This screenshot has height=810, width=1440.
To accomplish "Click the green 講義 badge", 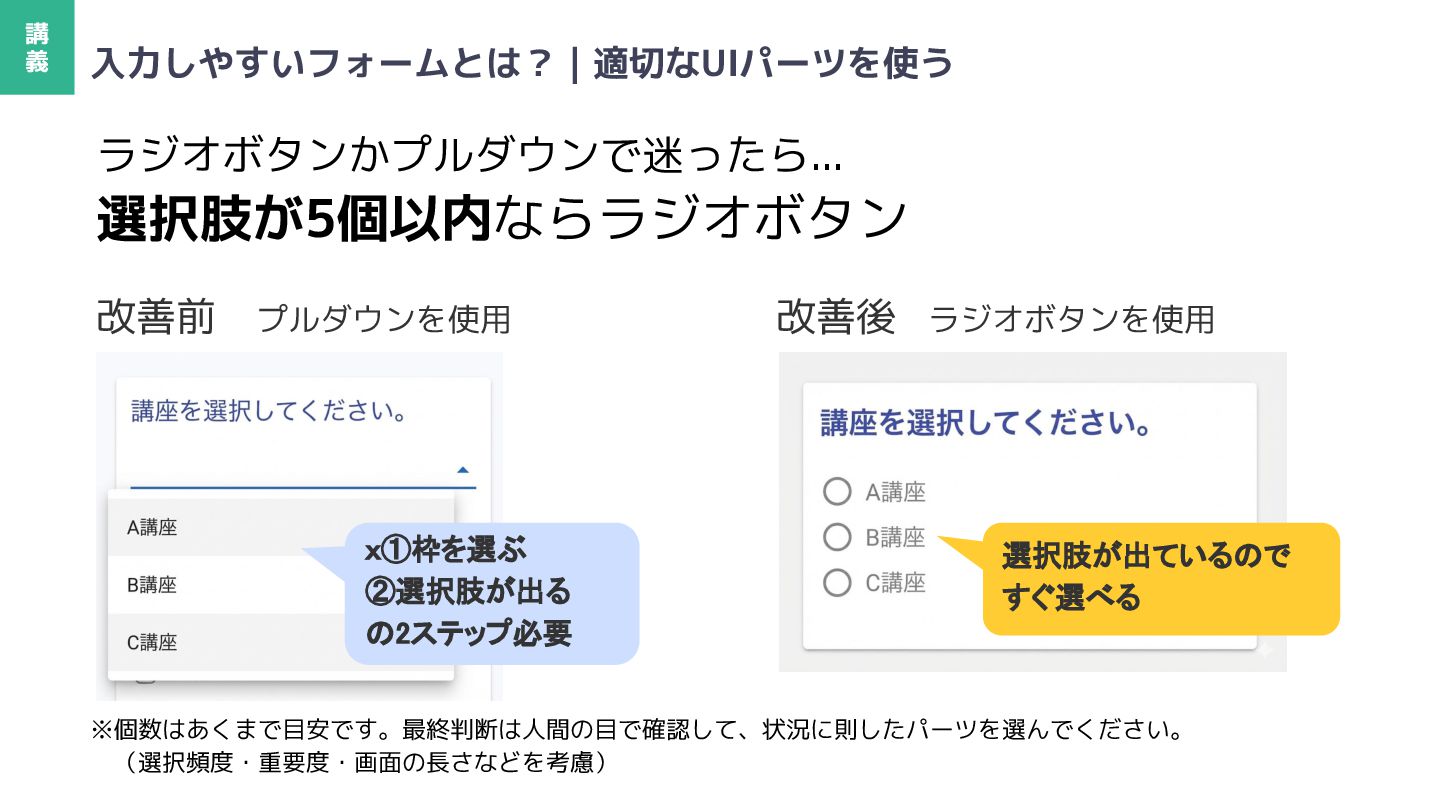I will pyautogui.click(x=37, y=47).
